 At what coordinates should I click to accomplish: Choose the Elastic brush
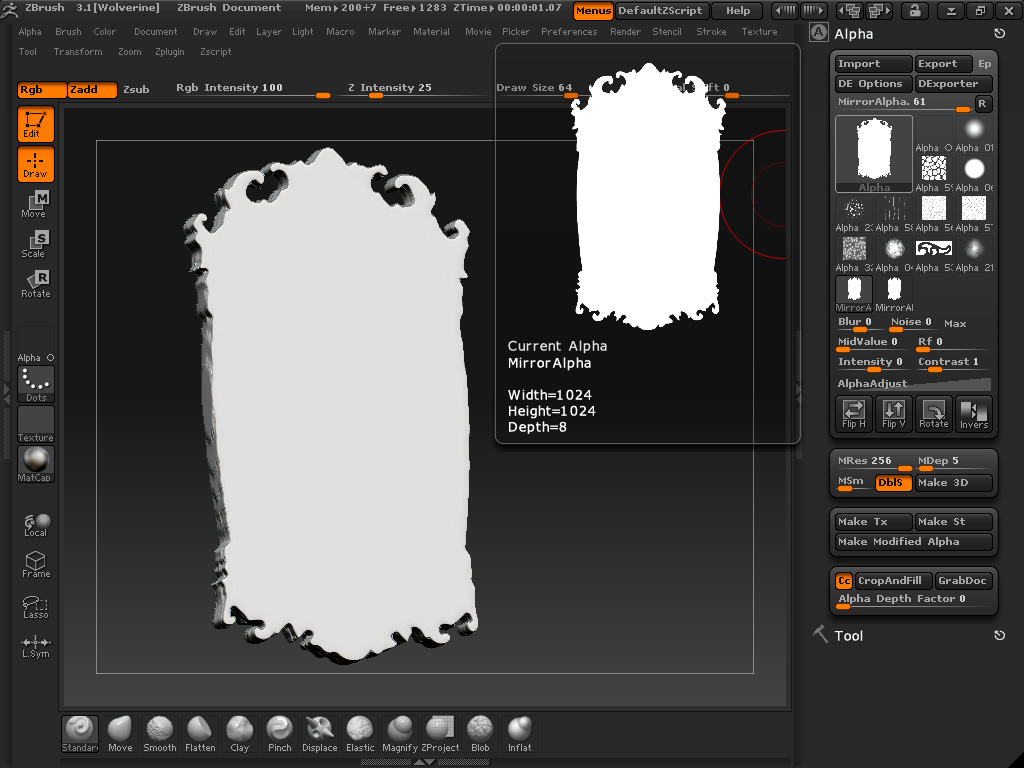click(360, 734)
